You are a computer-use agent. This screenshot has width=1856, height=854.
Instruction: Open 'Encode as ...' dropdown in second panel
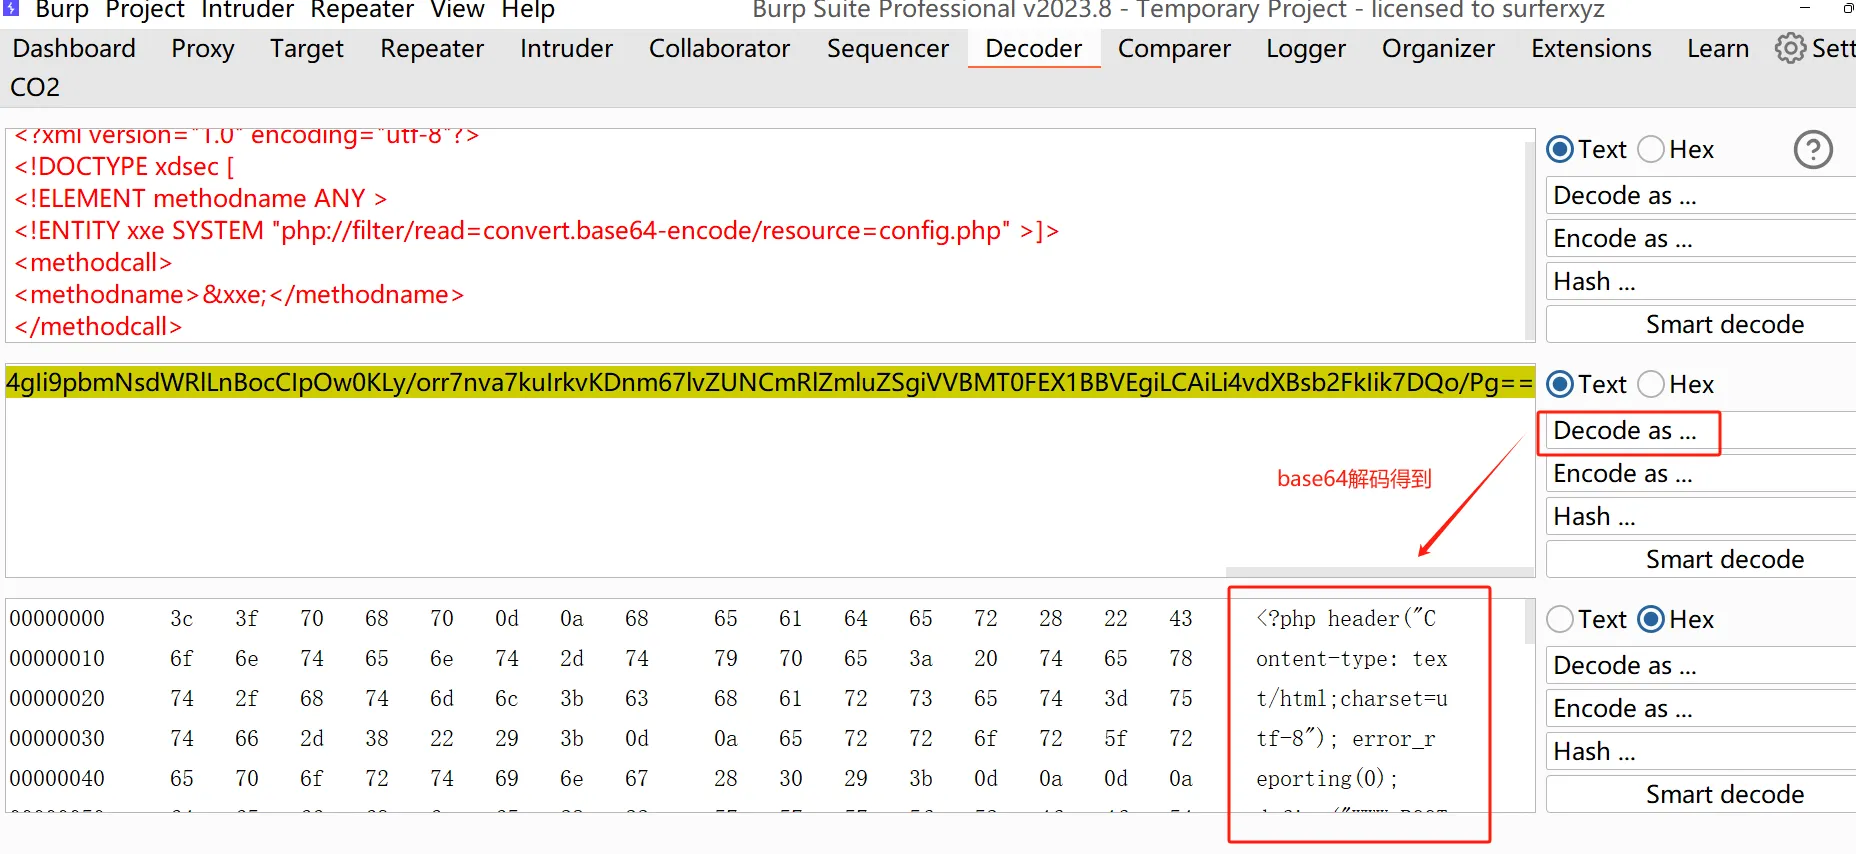pyautogui.click(x=1701, y=474)
